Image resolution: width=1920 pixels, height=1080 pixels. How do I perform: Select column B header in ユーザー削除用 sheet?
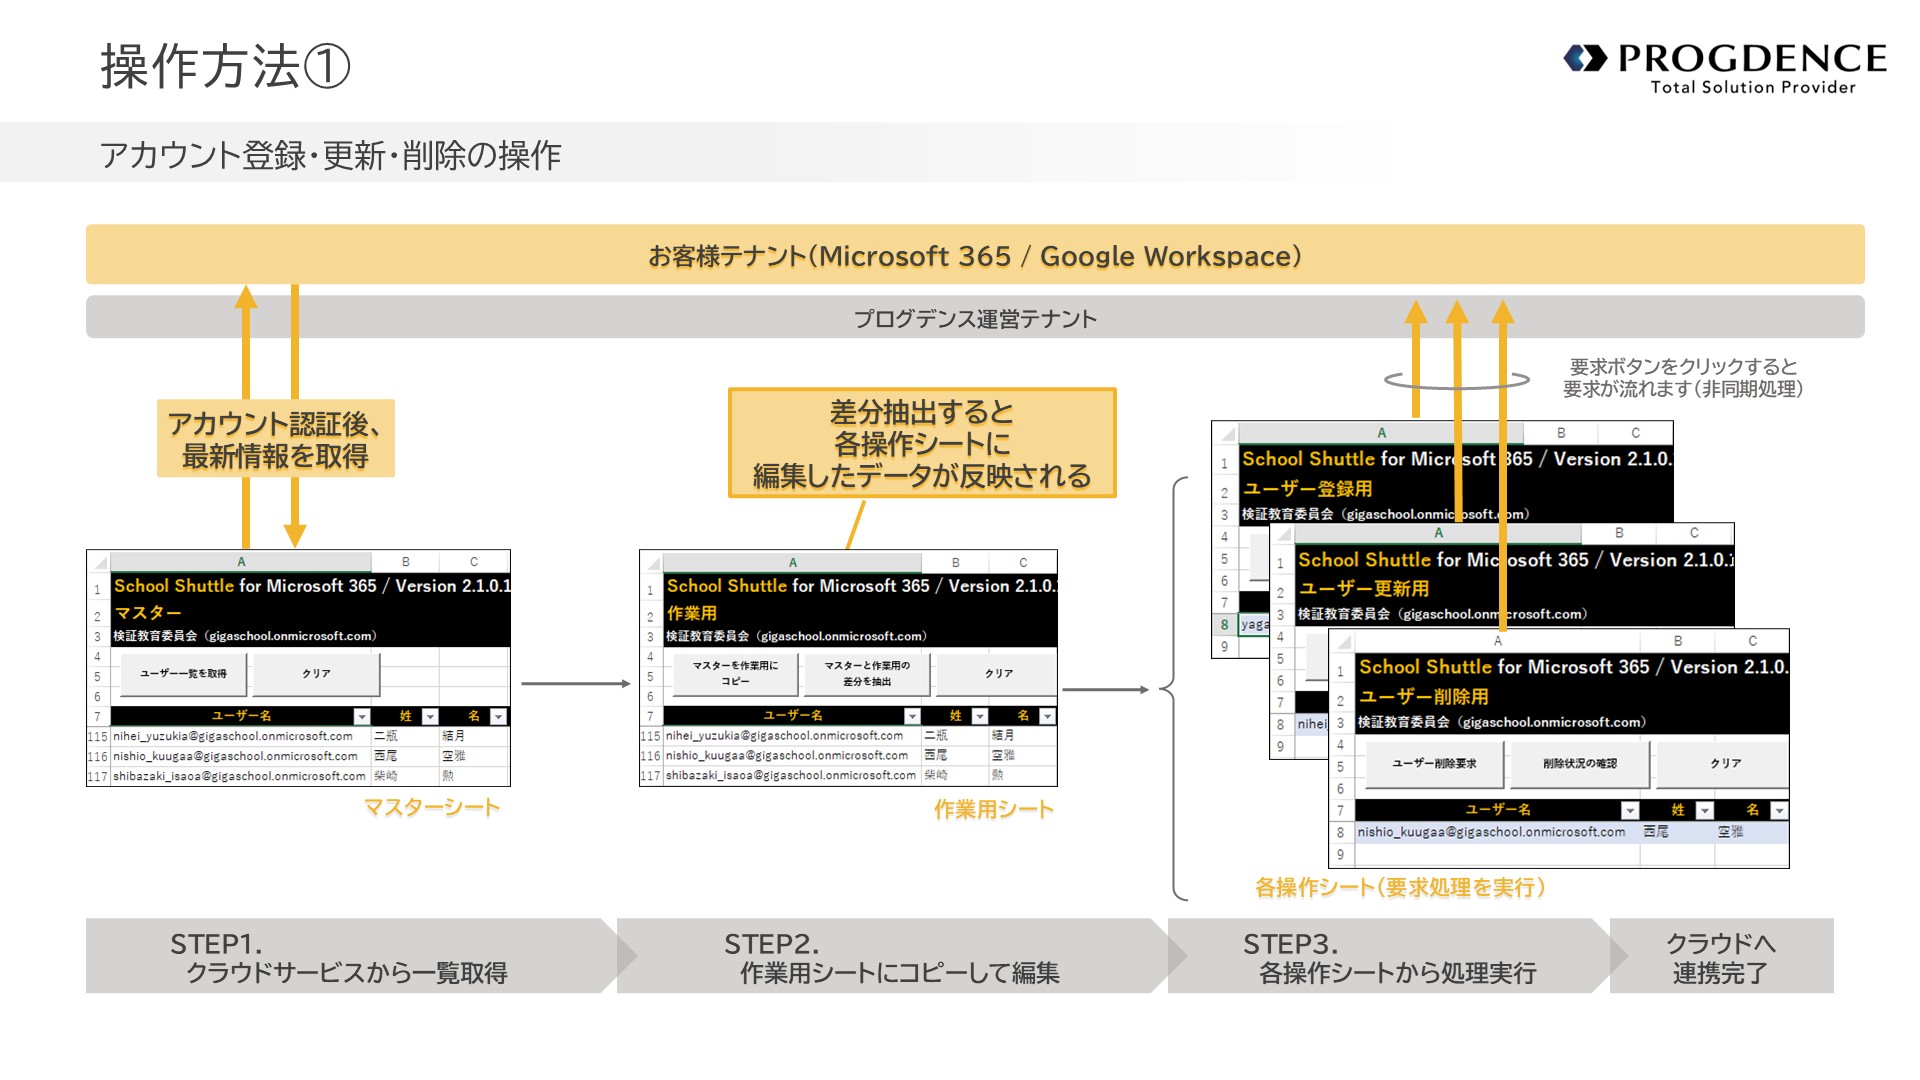tap(1678, 641)
